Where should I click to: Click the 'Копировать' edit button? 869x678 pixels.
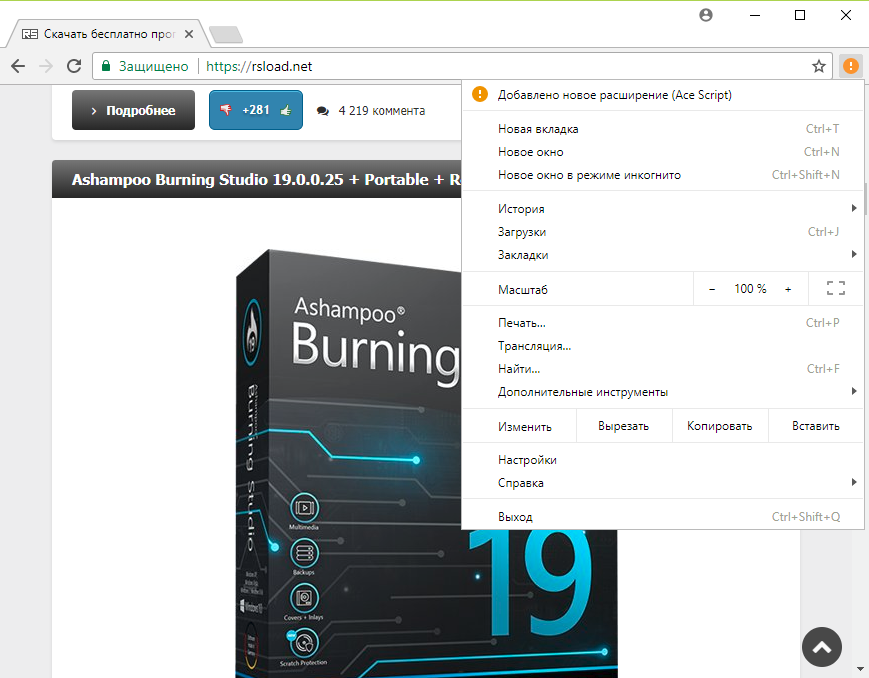pyautogui.click(x=720, y=426)
